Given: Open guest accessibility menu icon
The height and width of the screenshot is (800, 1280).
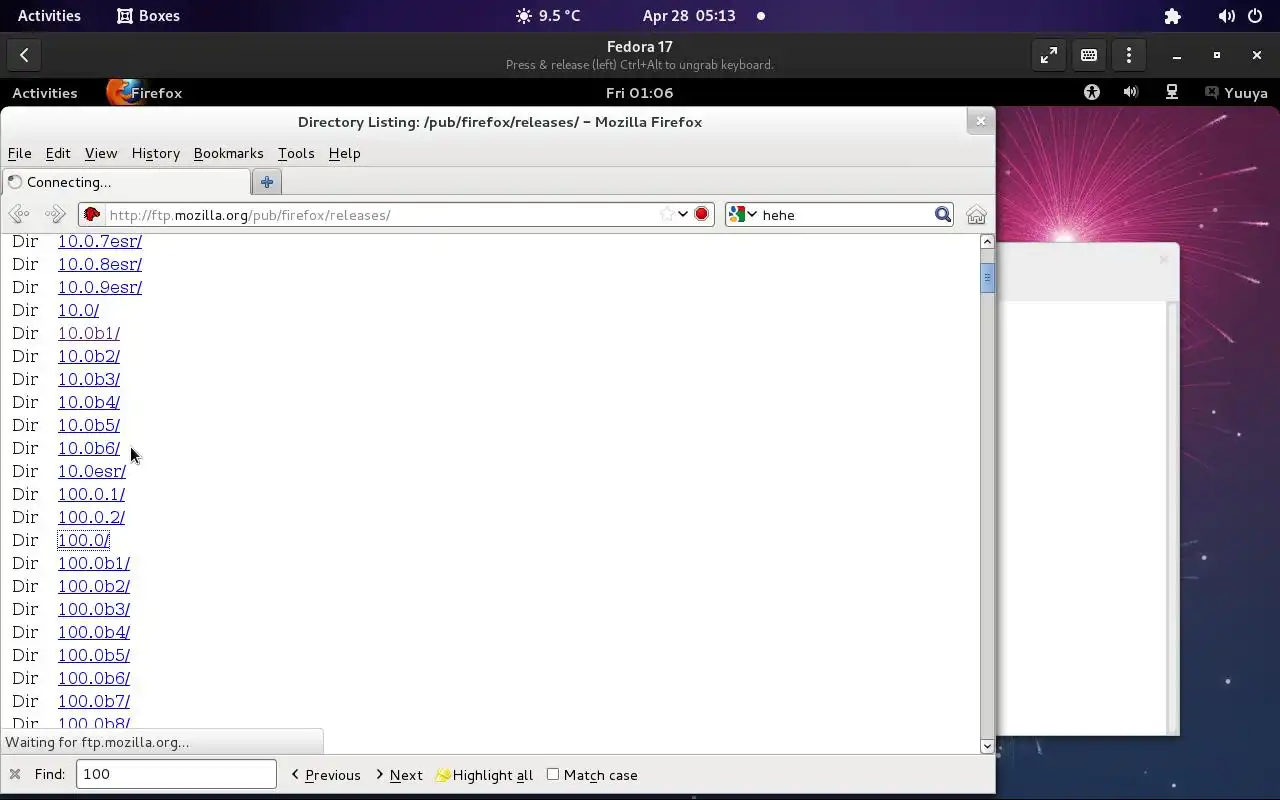Looking at the screenshot, I should 1092,93.
